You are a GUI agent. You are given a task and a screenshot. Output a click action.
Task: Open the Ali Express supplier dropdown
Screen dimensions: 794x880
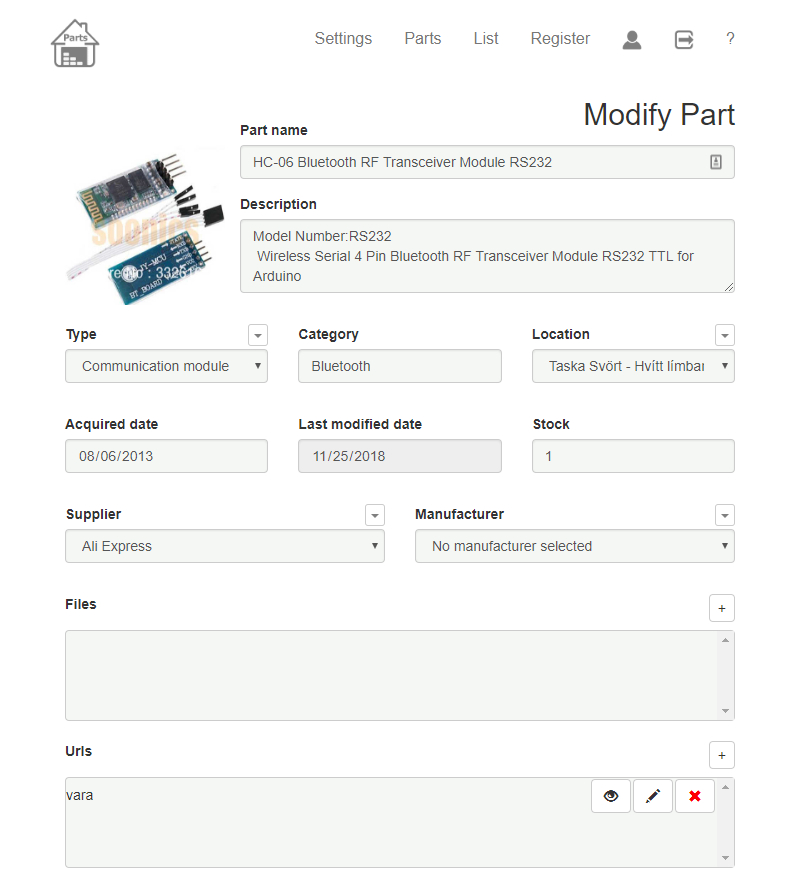[x=224, y=546]
